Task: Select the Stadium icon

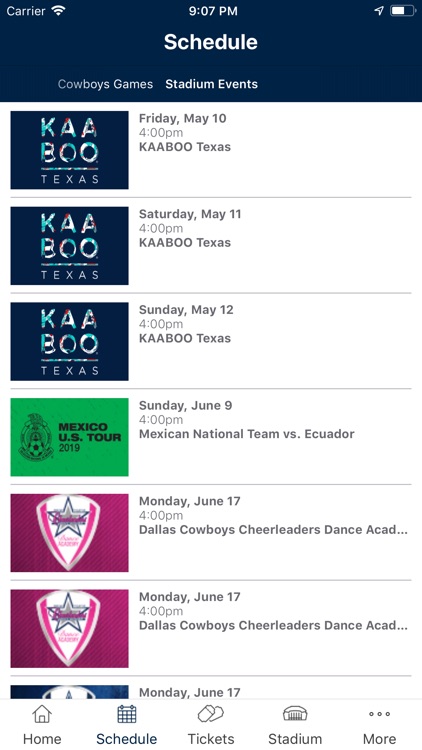Action: point(295,714)
